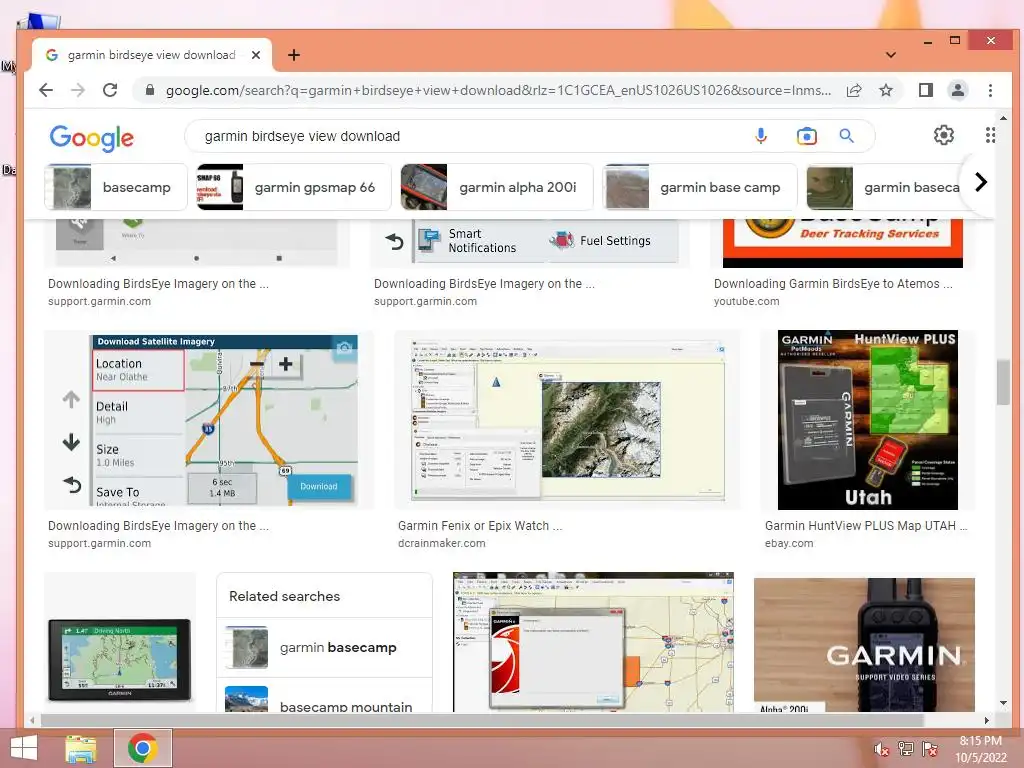1024x768 pixels.
Task: Click the vertical scrollbar thumb
Action: [x=1003, y=381]
